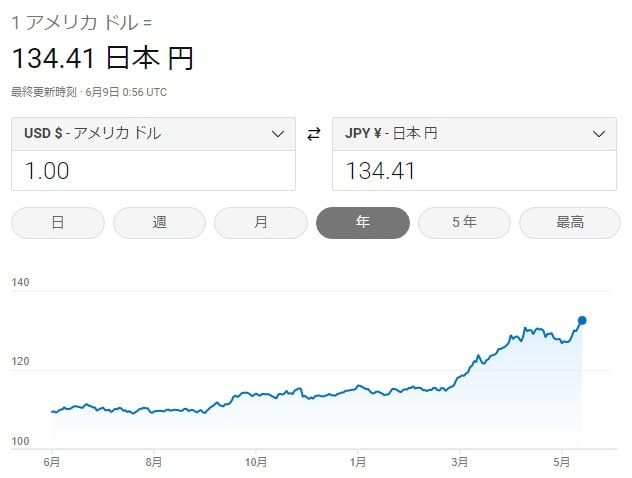632x478 pixels.
Task: Click the 134.41 JPY amount field
Action: pyautogui.click(x=474, y=171)
